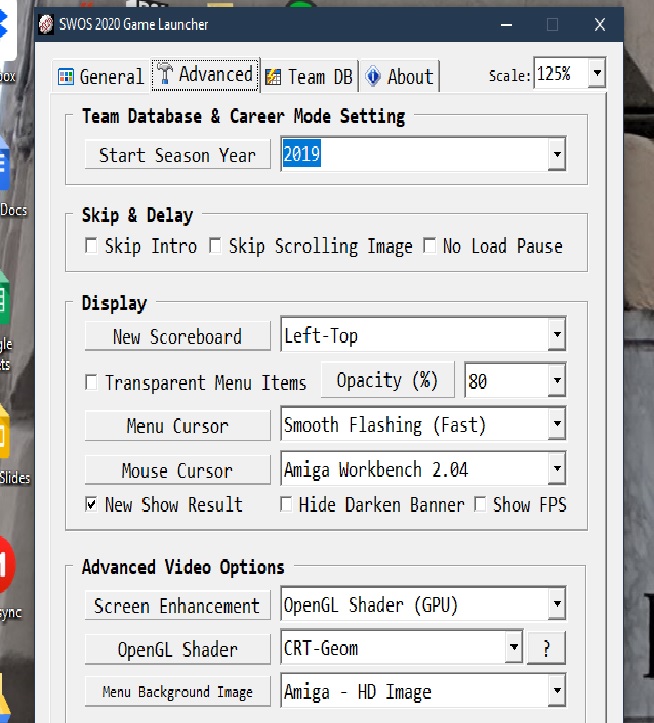654x723 pixels.
Task: Click the Menu Background Image button
Action: point(177,691)
